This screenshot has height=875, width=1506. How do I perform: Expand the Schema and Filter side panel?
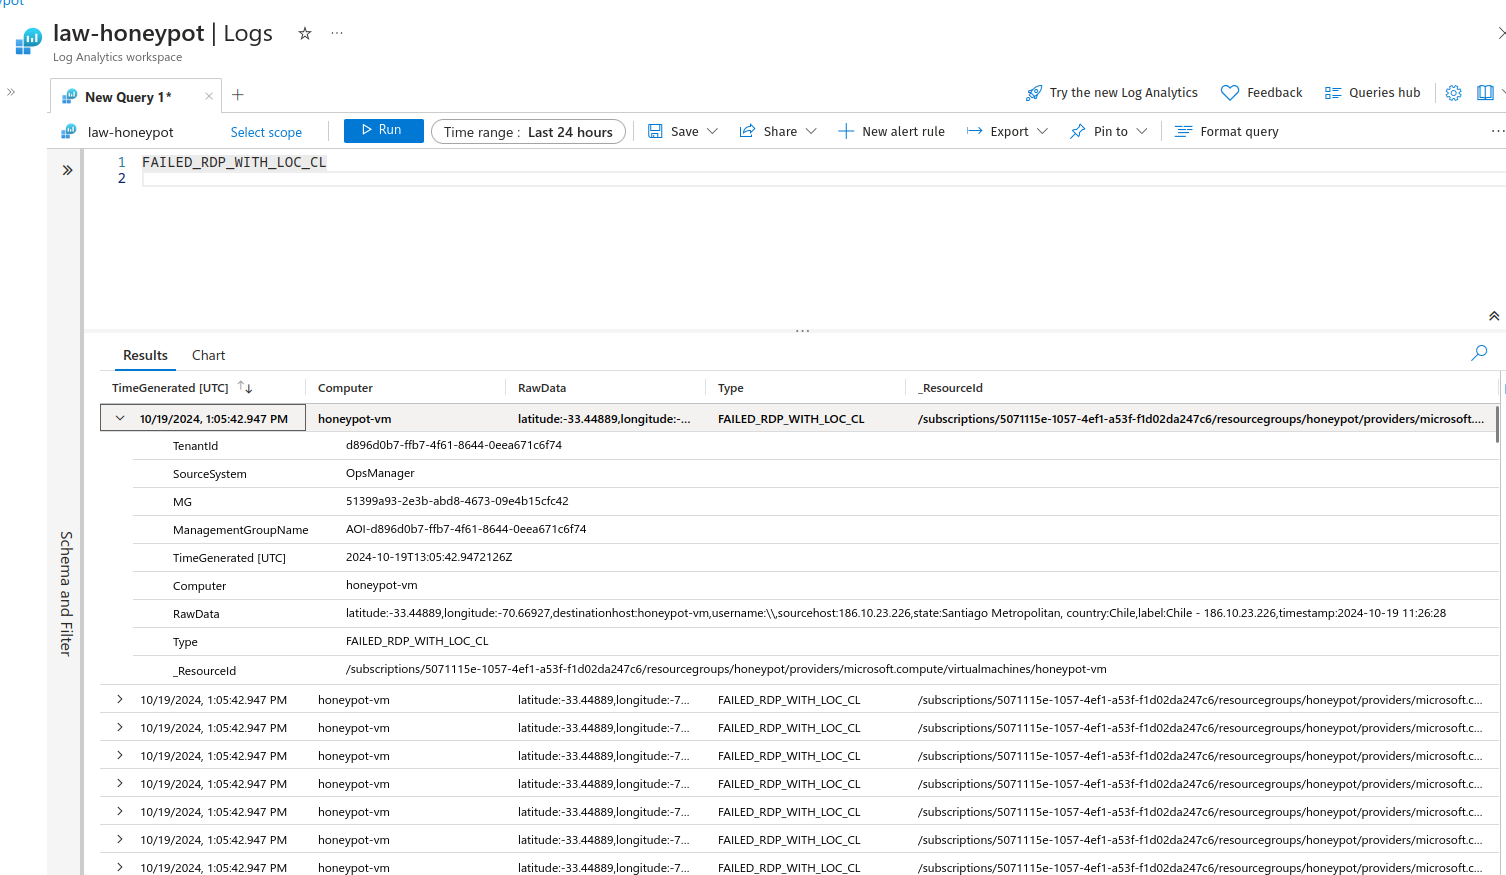click(67, 170)
